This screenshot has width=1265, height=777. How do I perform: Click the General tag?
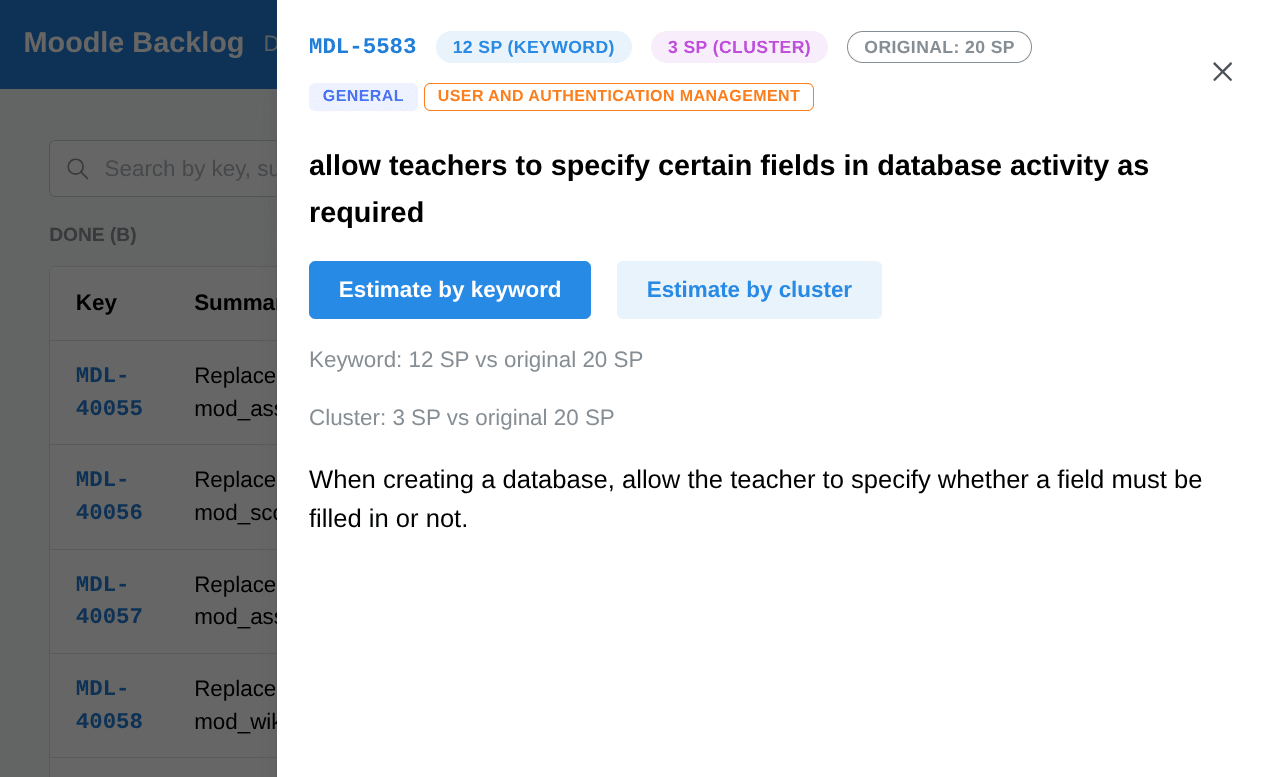[x=363, y=96]
